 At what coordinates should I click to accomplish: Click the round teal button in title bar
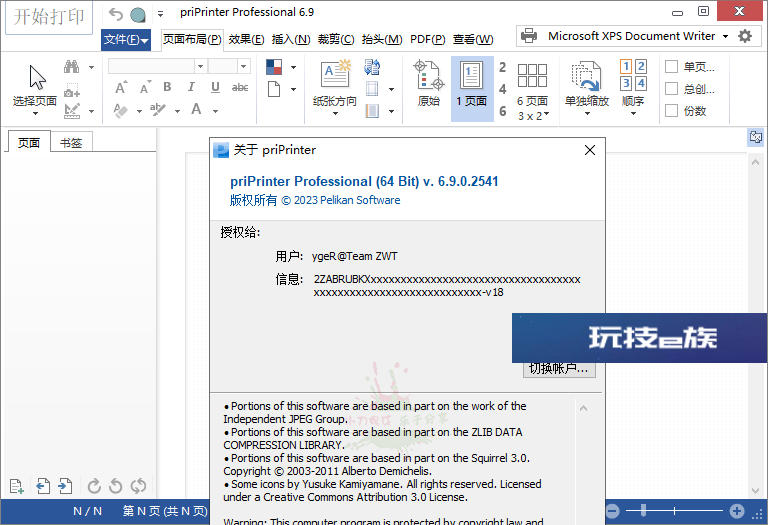coord(138,15)
